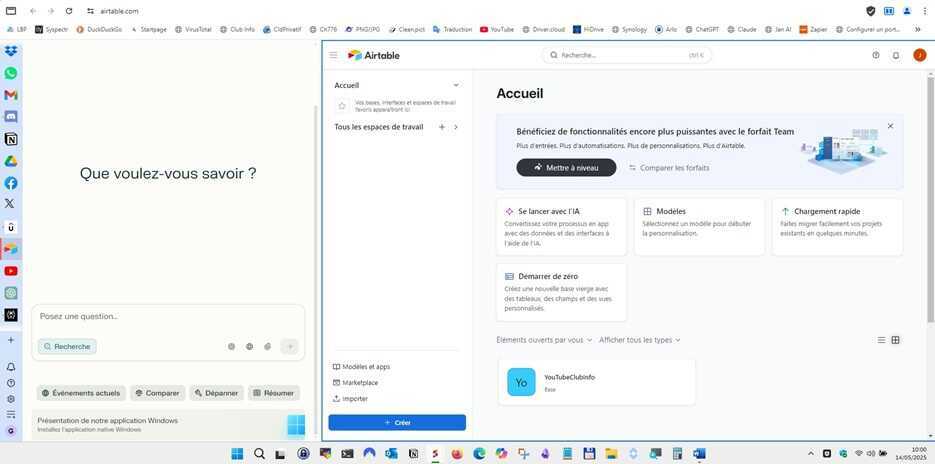Click the Dépanner suggestion chip
The image size is (935, 464).
tap(216, 393)
